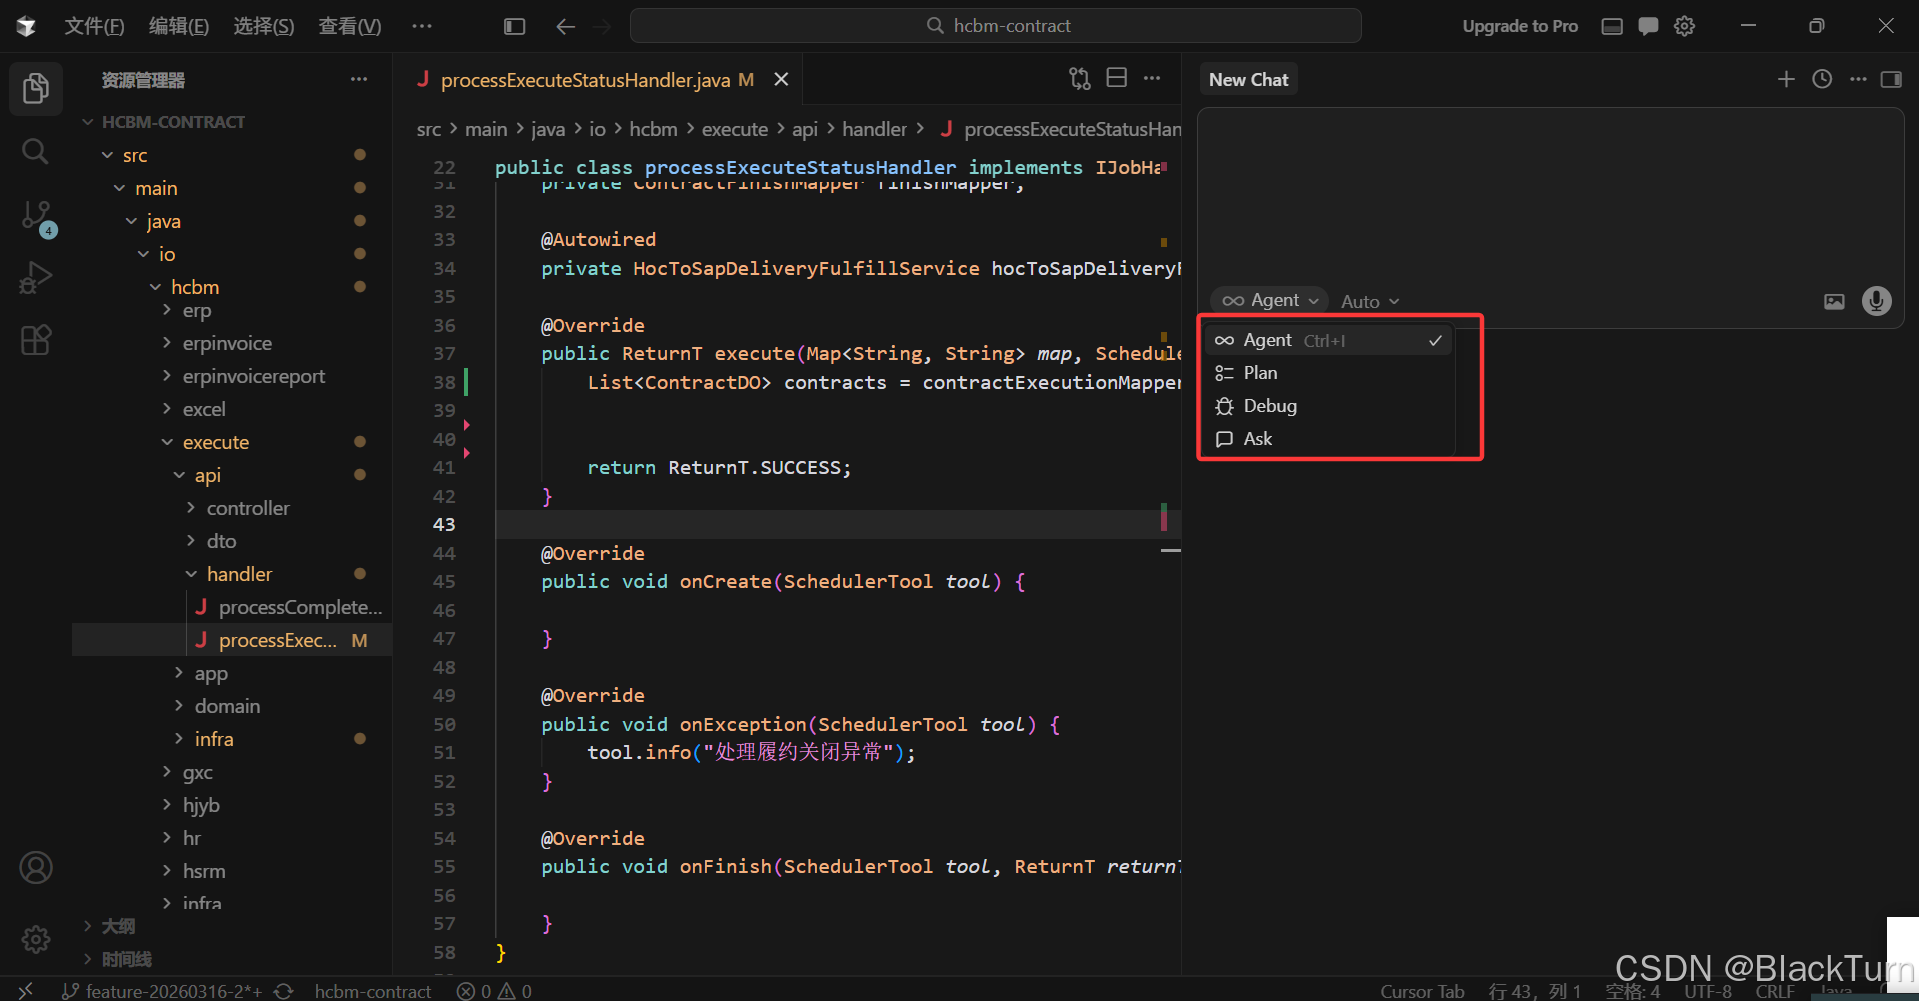Click the handler breadcrumb segment
This screenshot has height=1001, width=1919.
[874, 129]
